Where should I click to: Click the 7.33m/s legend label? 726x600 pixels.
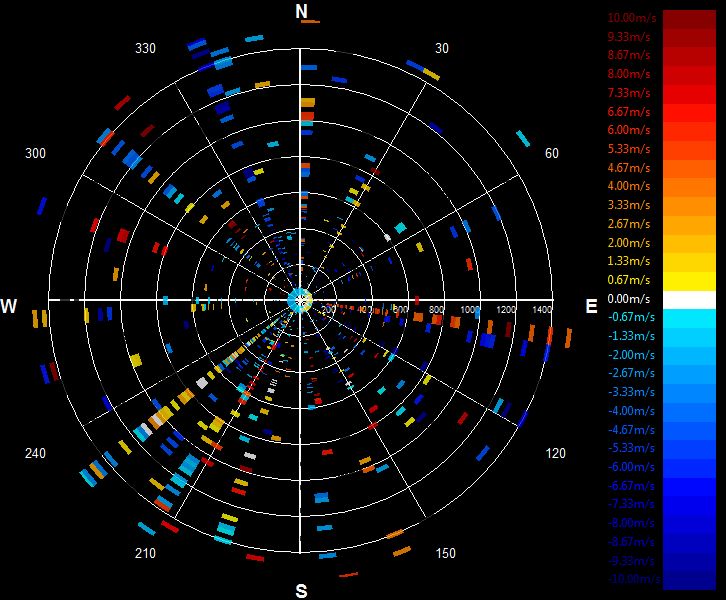tap(629, 93)
